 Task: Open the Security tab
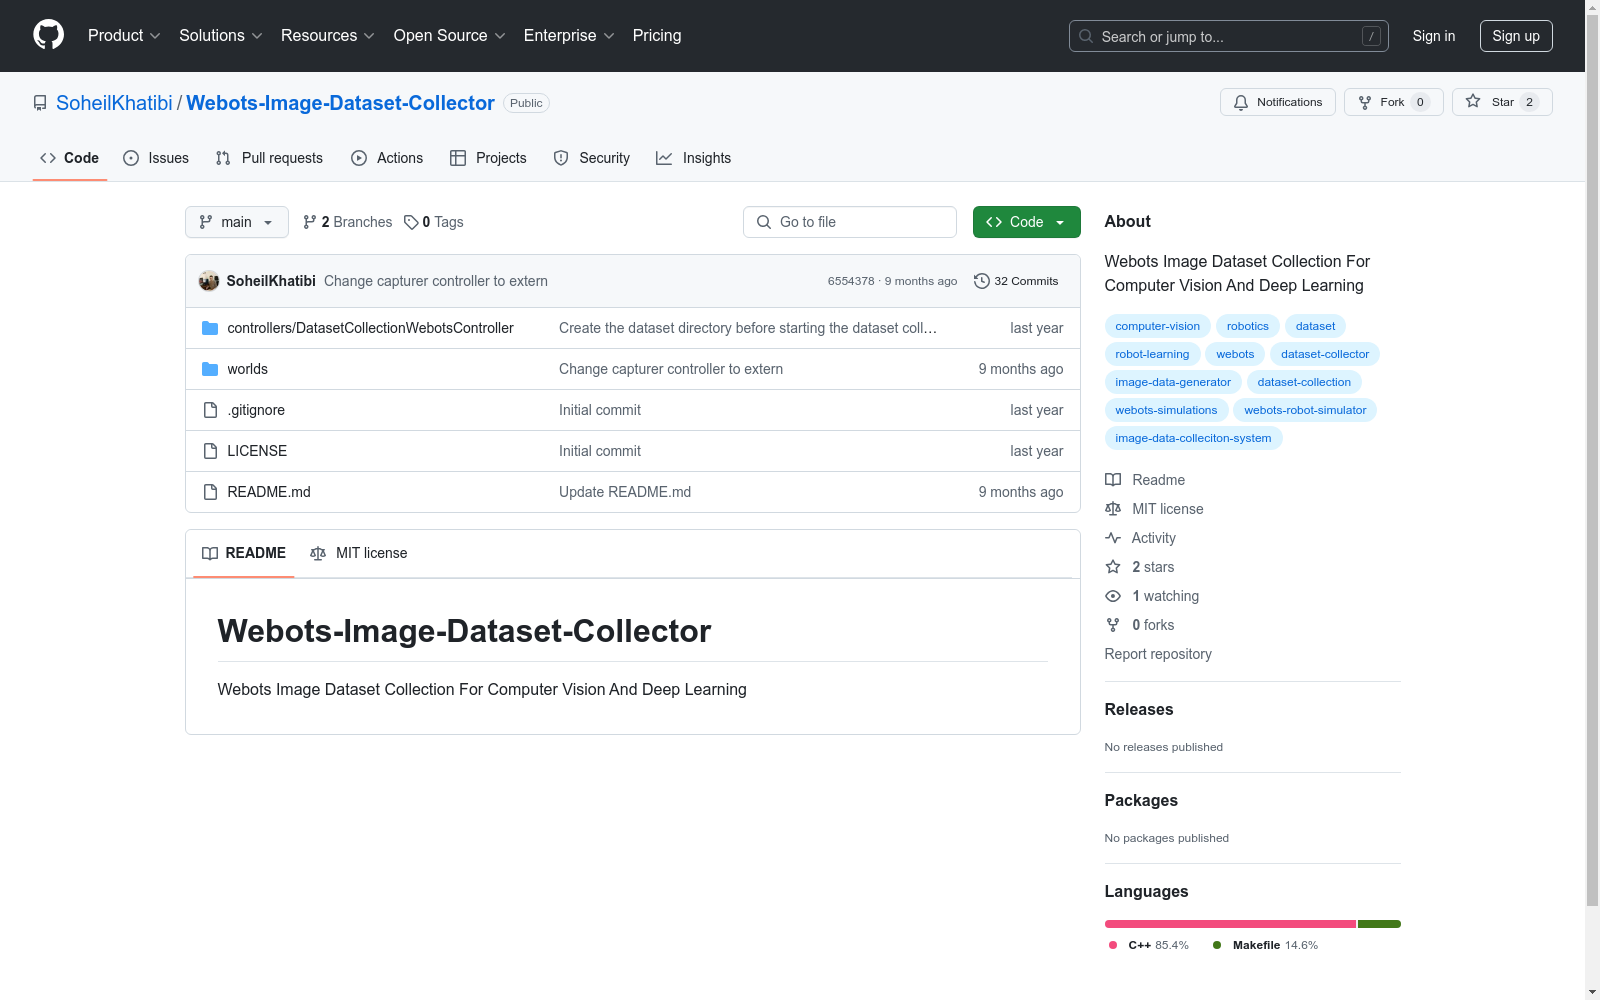[x=592, y=158]
